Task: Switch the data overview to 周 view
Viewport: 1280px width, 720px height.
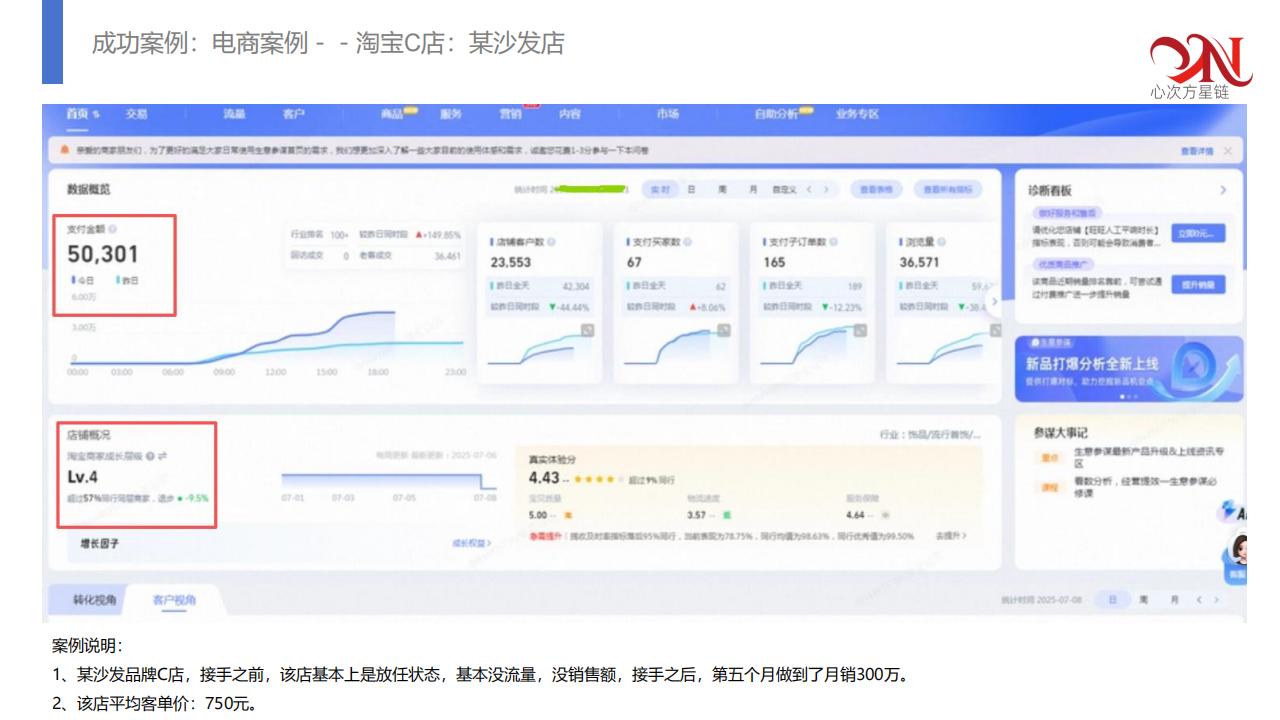Action: click(721, 189)
